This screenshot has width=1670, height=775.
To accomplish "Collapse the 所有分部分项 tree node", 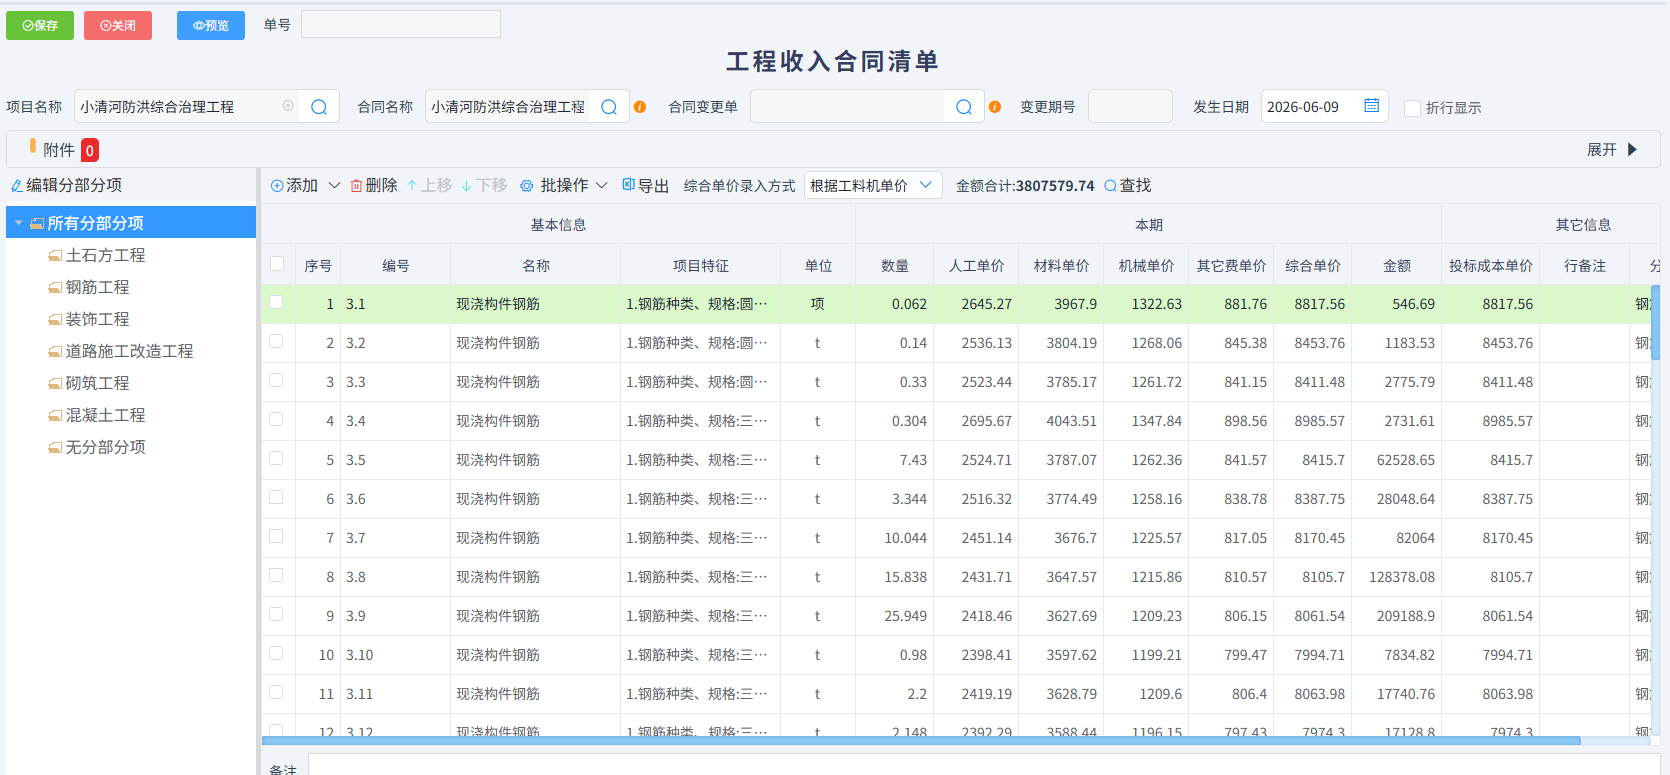I will click(19, 223).
